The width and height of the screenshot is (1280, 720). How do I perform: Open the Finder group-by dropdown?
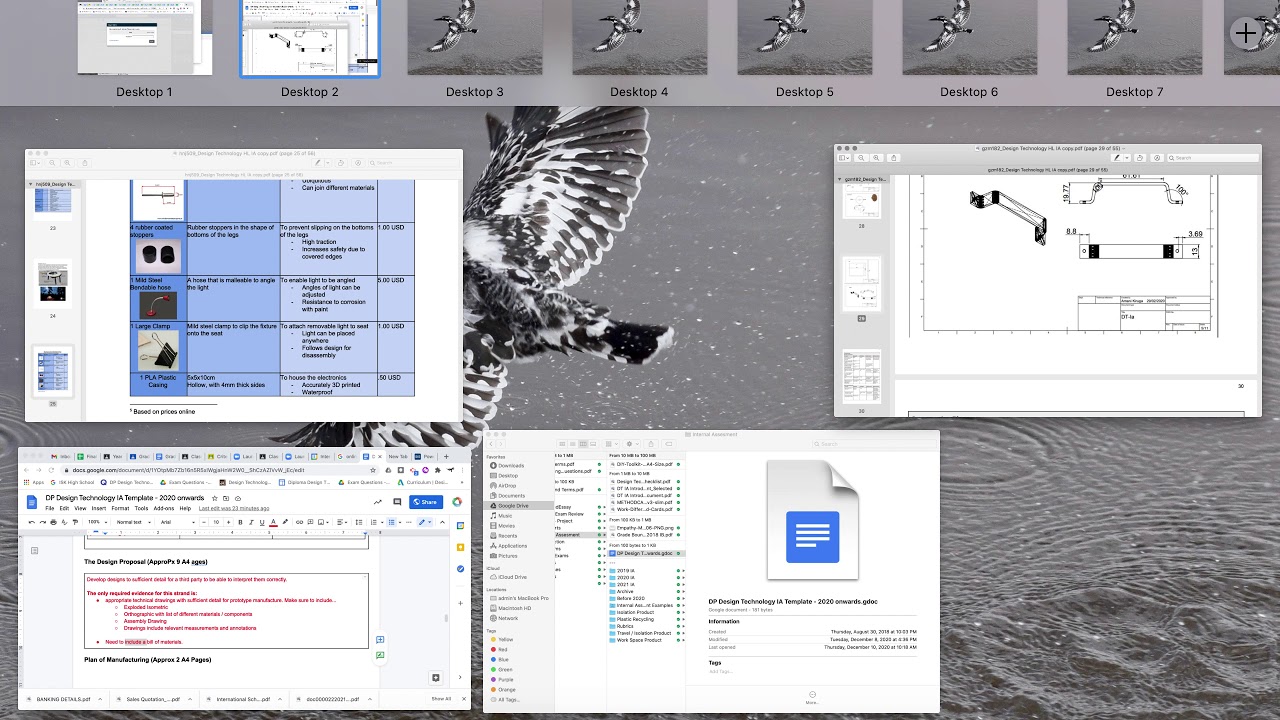610,444
